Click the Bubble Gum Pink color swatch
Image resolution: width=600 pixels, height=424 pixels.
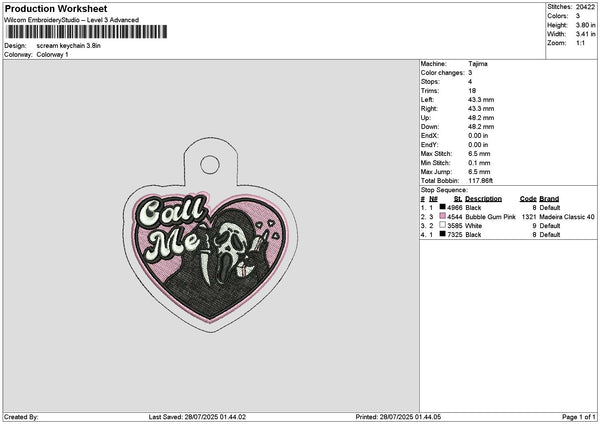point(442,216)
